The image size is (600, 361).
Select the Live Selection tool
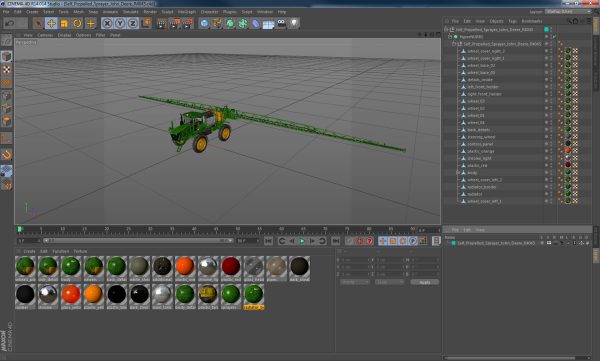[38, 24]
